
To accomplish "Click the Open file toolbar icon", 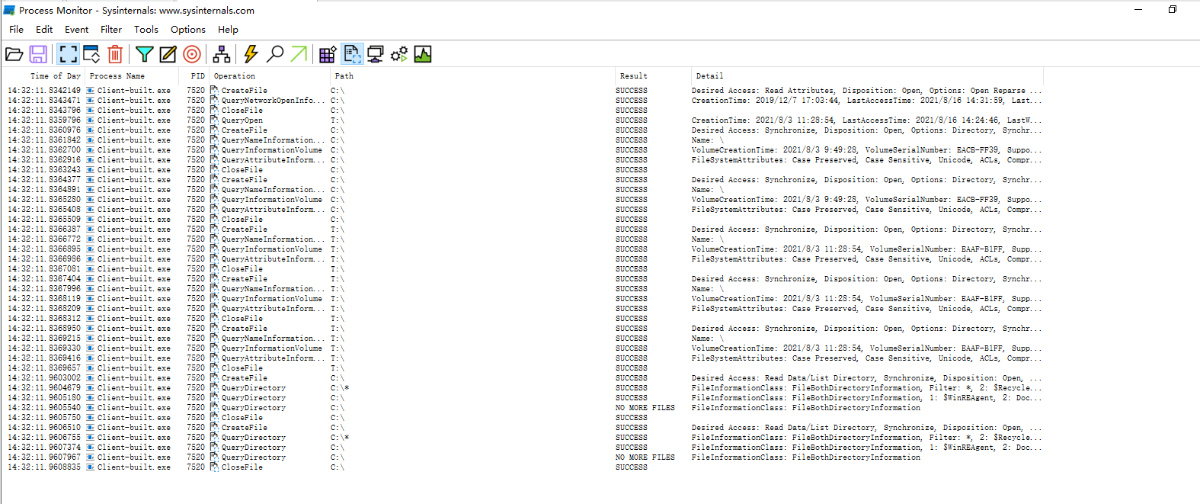I will point(14,54).
